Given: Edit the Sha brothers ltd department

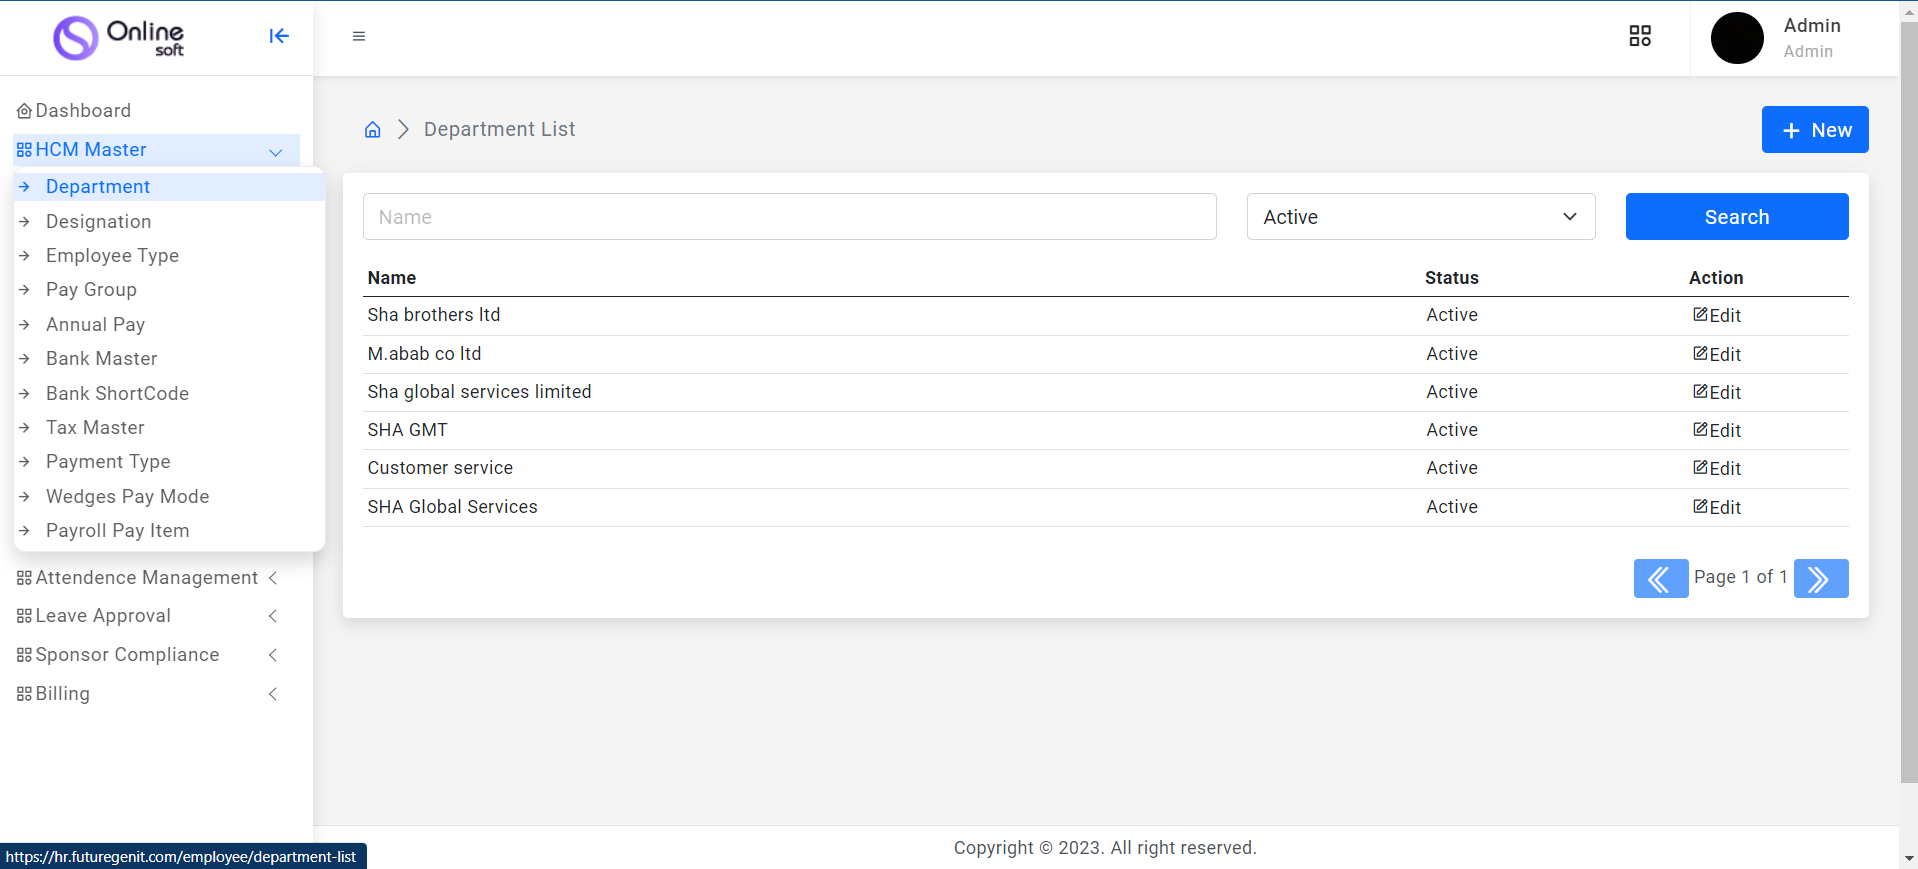Looking at the screenshot, I should click(1717, 316).
